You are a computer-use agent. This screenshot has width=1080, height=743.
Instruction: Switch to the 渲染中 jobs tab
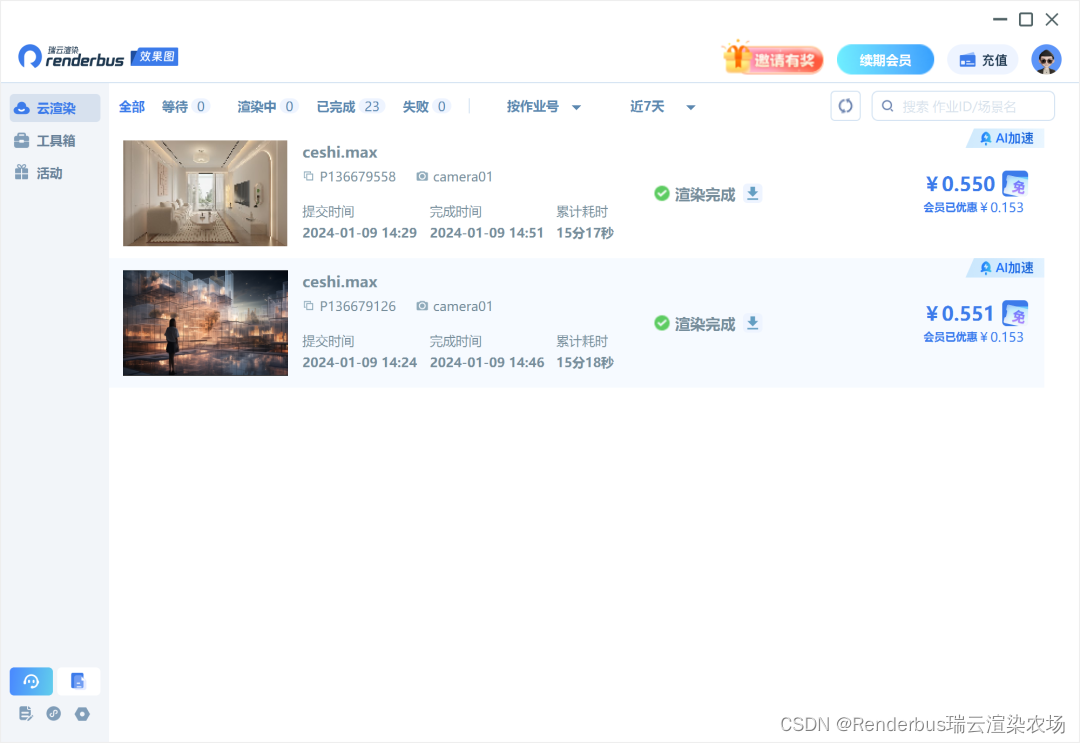(x=267, y=107)
